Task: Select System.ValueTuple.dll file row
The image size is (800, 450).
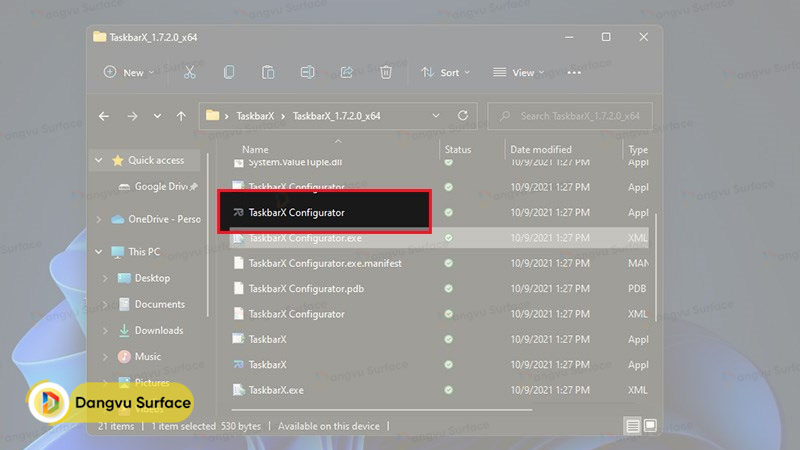Action: [439, 163]
